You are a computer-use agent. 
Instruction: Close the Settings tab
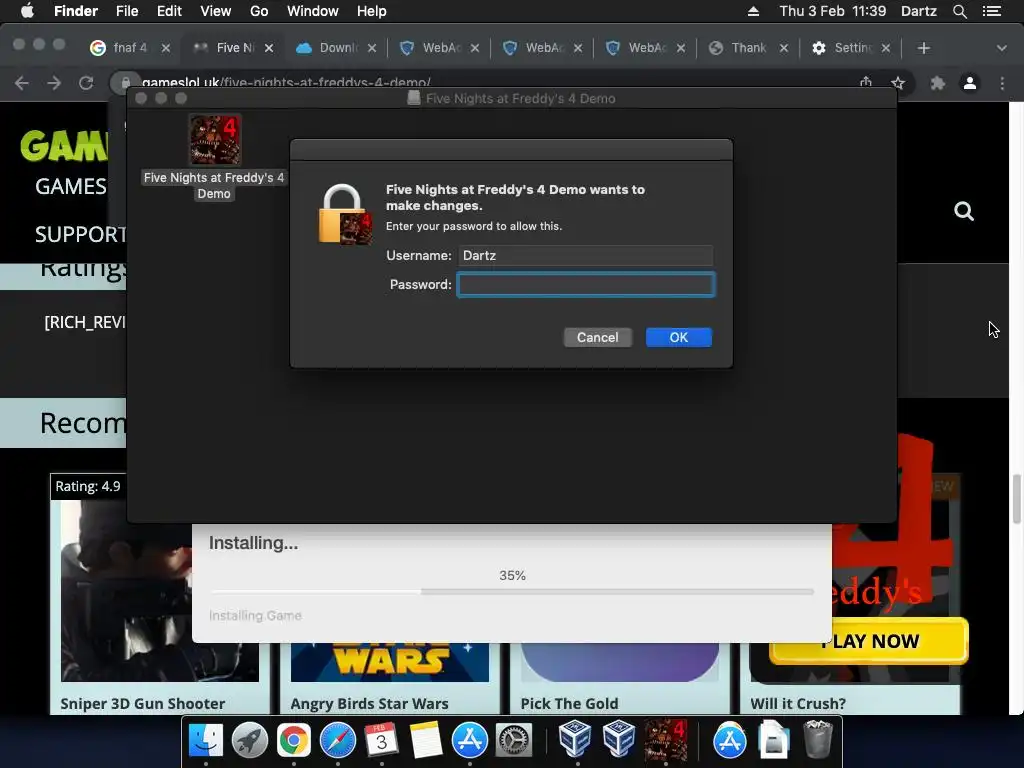pos(886,48)
